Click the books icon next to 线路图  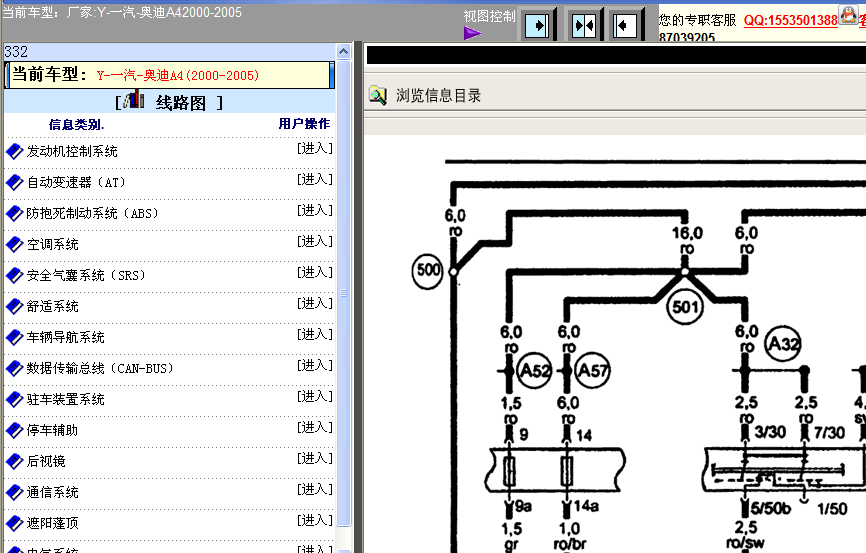[x=134, y=101]
